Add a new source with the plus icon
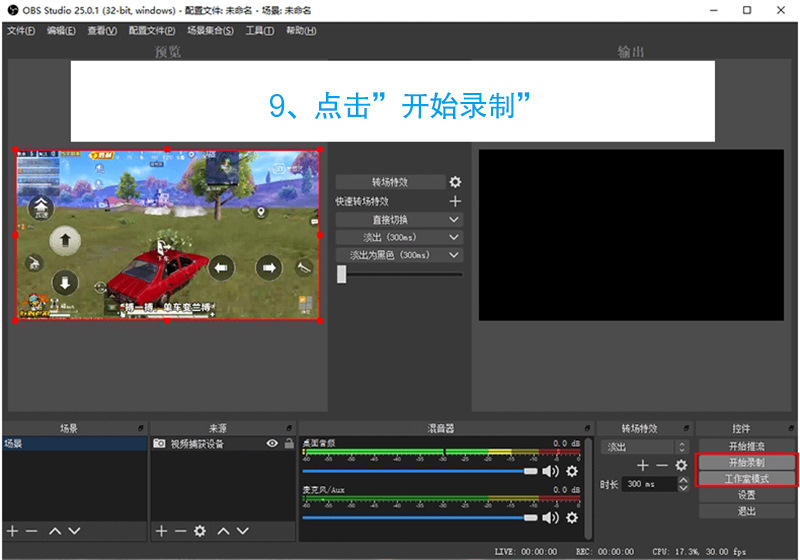The image size is (800, 560). [161, 531]
